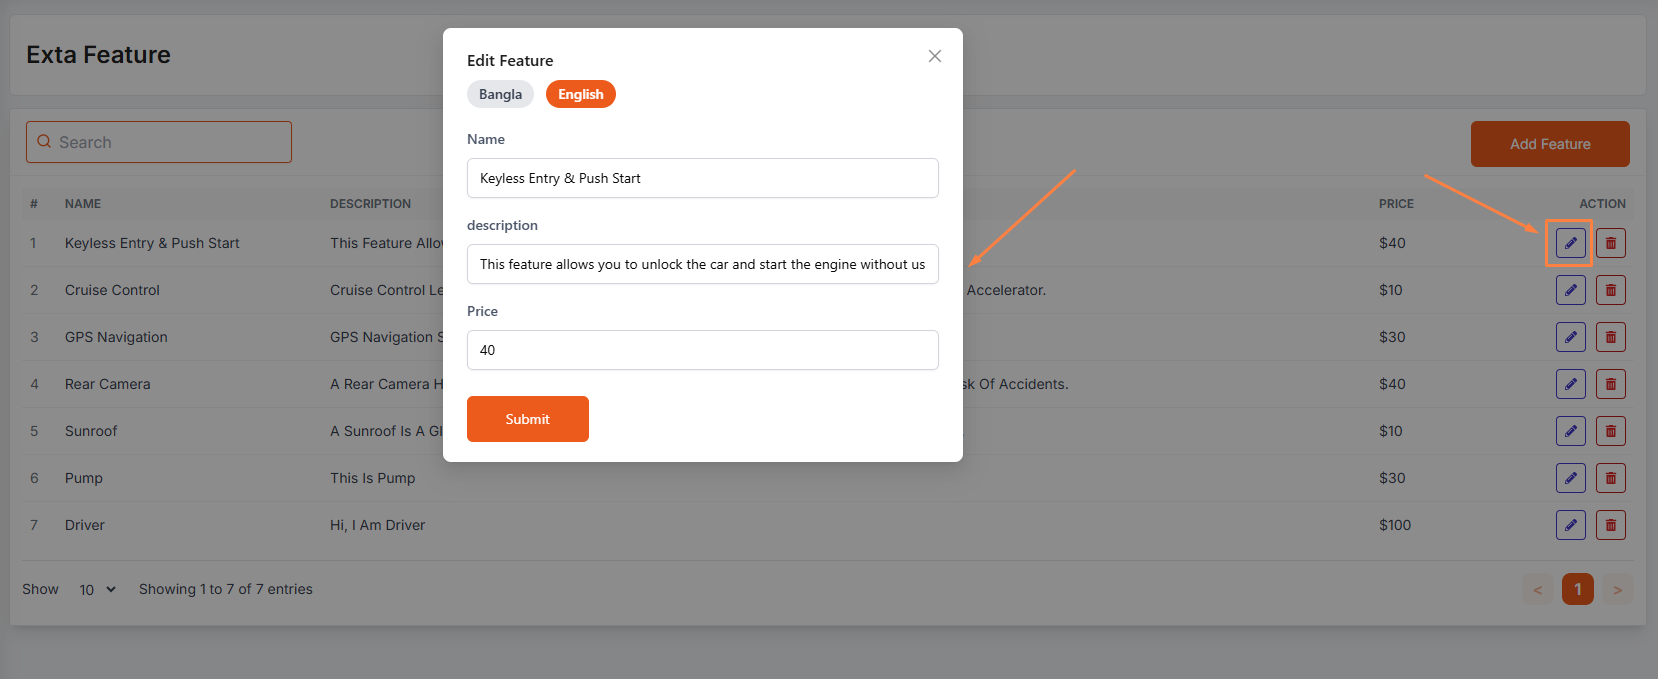The height and width of the screenshot is (679, 1658).
Task: Click the Price input field
Action: [x=702, y=350]
